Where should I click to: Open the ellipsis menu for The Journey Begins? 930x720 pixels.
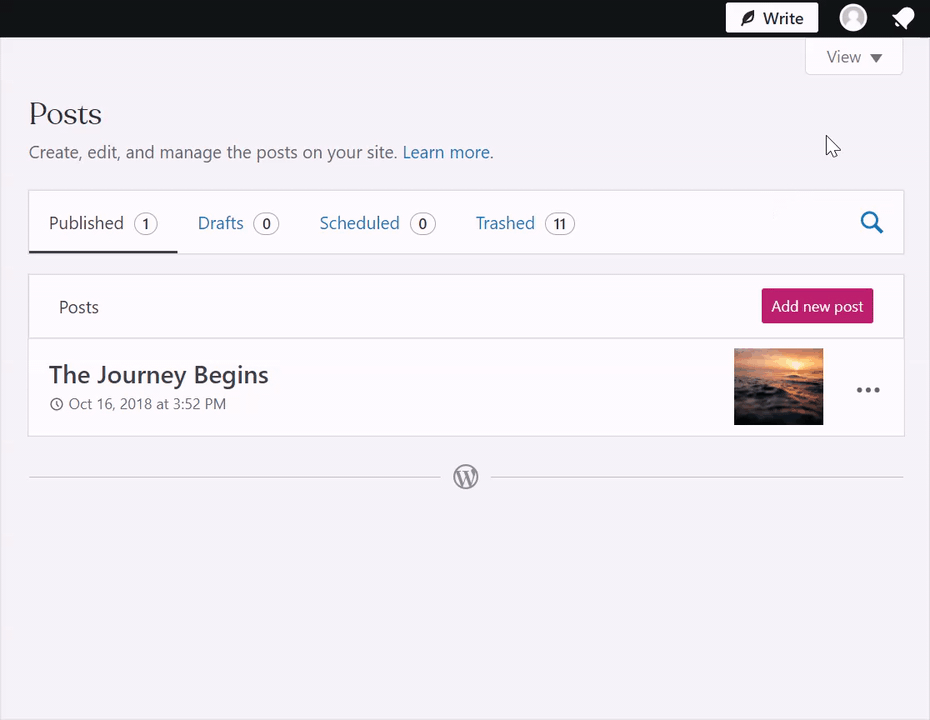tap(867, 390)
